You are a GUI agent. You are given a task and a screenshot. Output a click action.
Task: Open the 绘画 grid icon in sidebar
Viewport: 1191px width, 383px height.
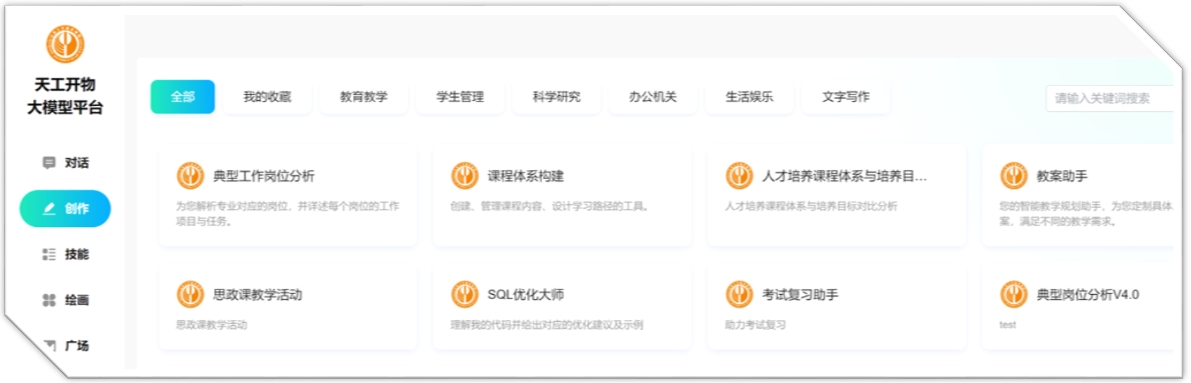coord(49,300)
